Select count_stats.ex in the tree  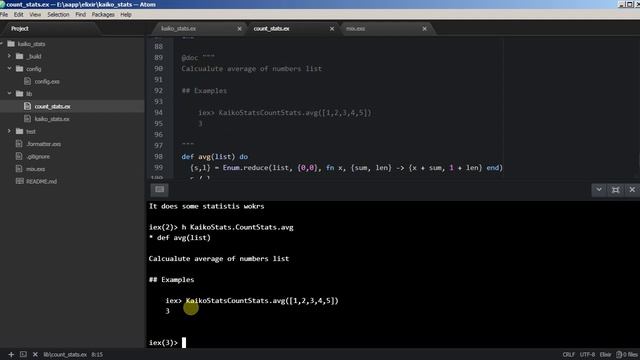(52, 106)
